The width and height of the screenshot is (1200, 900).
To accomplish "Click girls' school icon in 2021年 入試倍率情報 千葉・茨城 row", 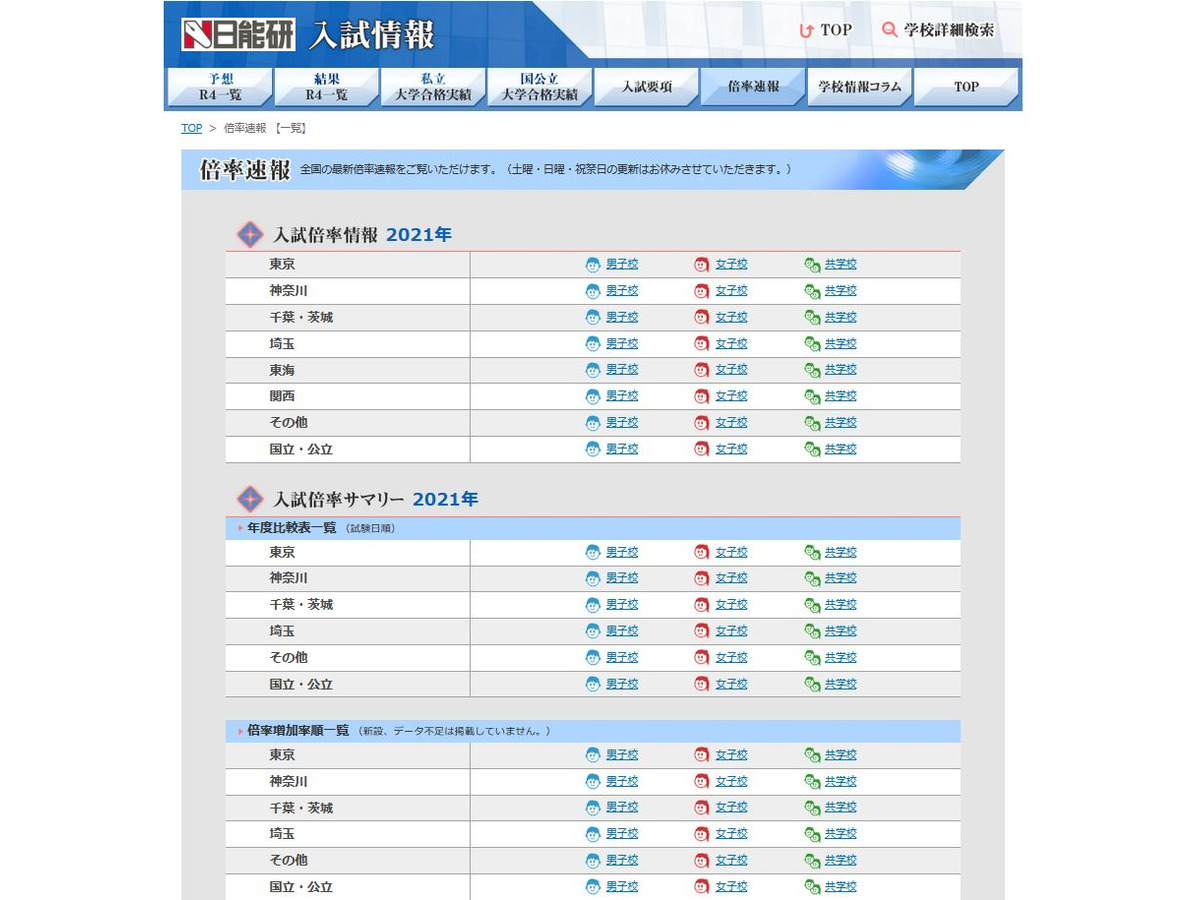I will click(702, 317).
